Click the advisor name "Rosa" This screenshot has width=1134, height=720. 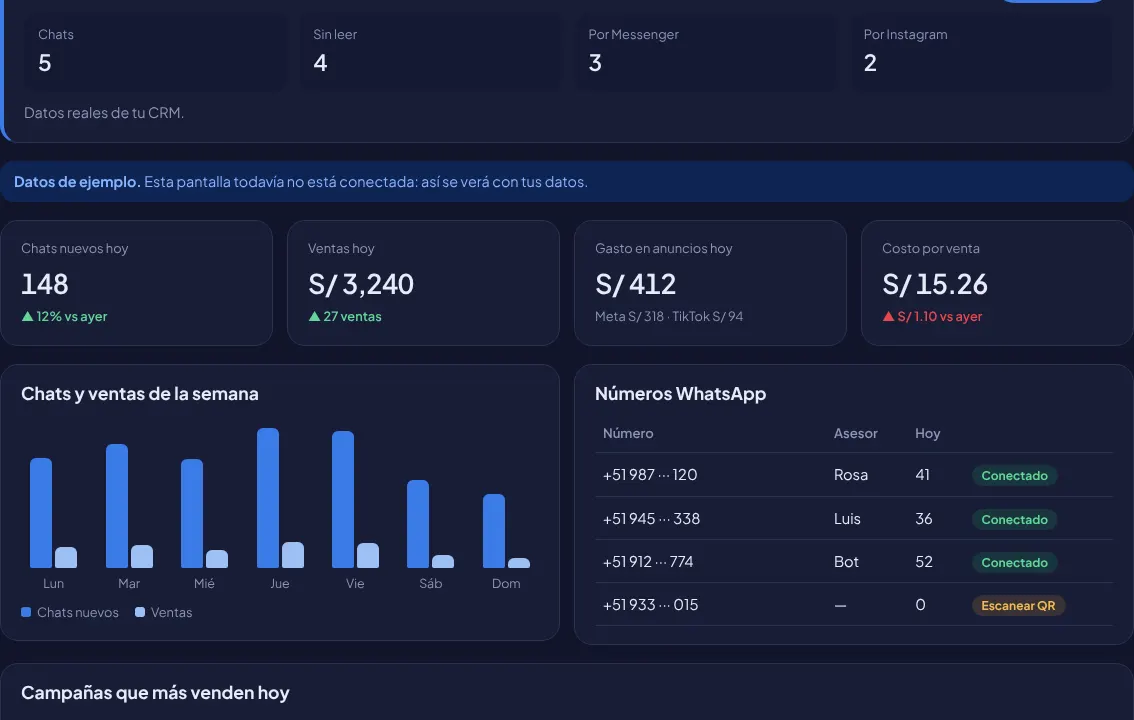(850, 475)
